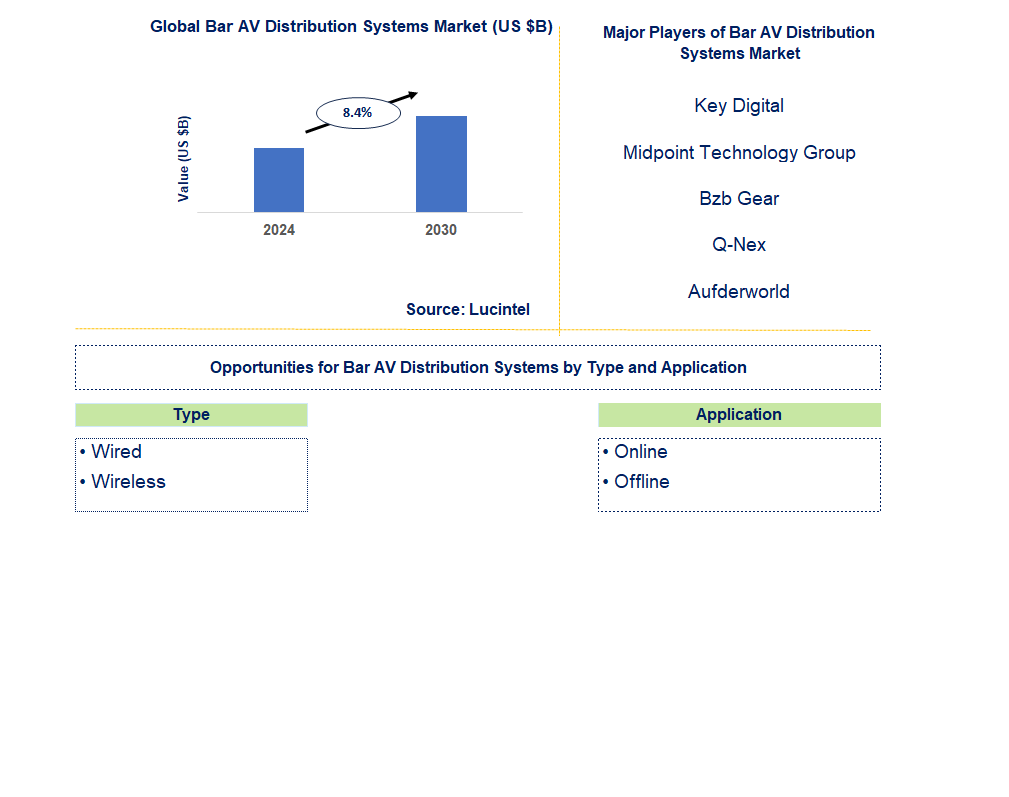The height and width of the screenshot is (797, 1009).
Task: Click the 2024 blue bar in the chart
Action: tap(278, 180)
